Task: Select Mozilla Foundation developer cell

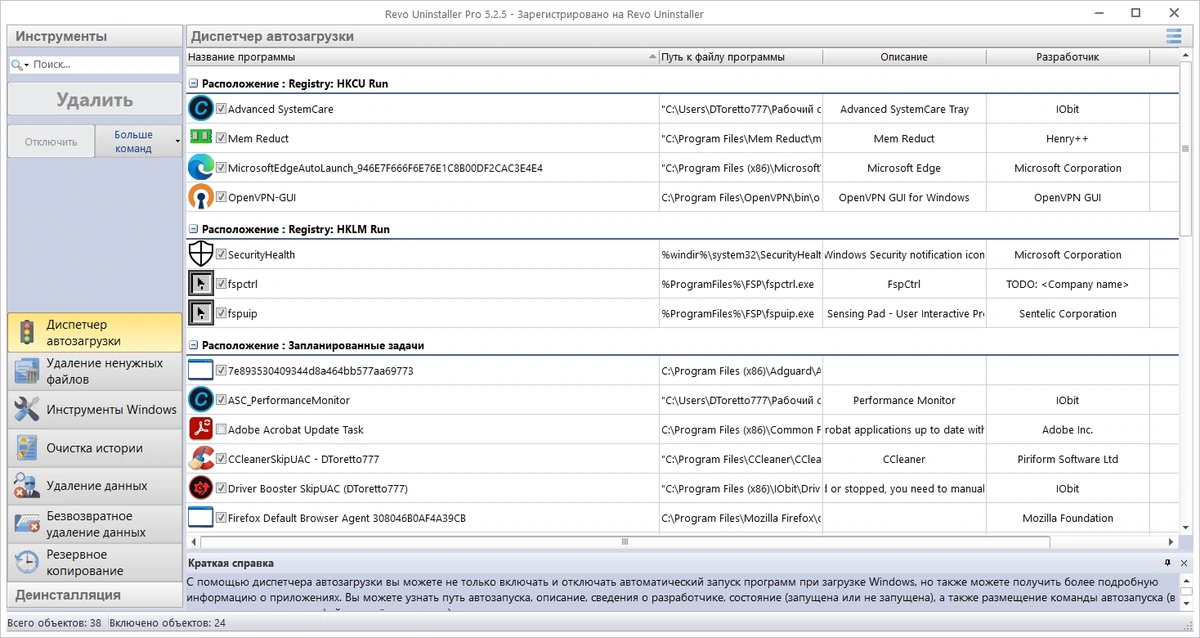Action: [x=1067, y=518]
